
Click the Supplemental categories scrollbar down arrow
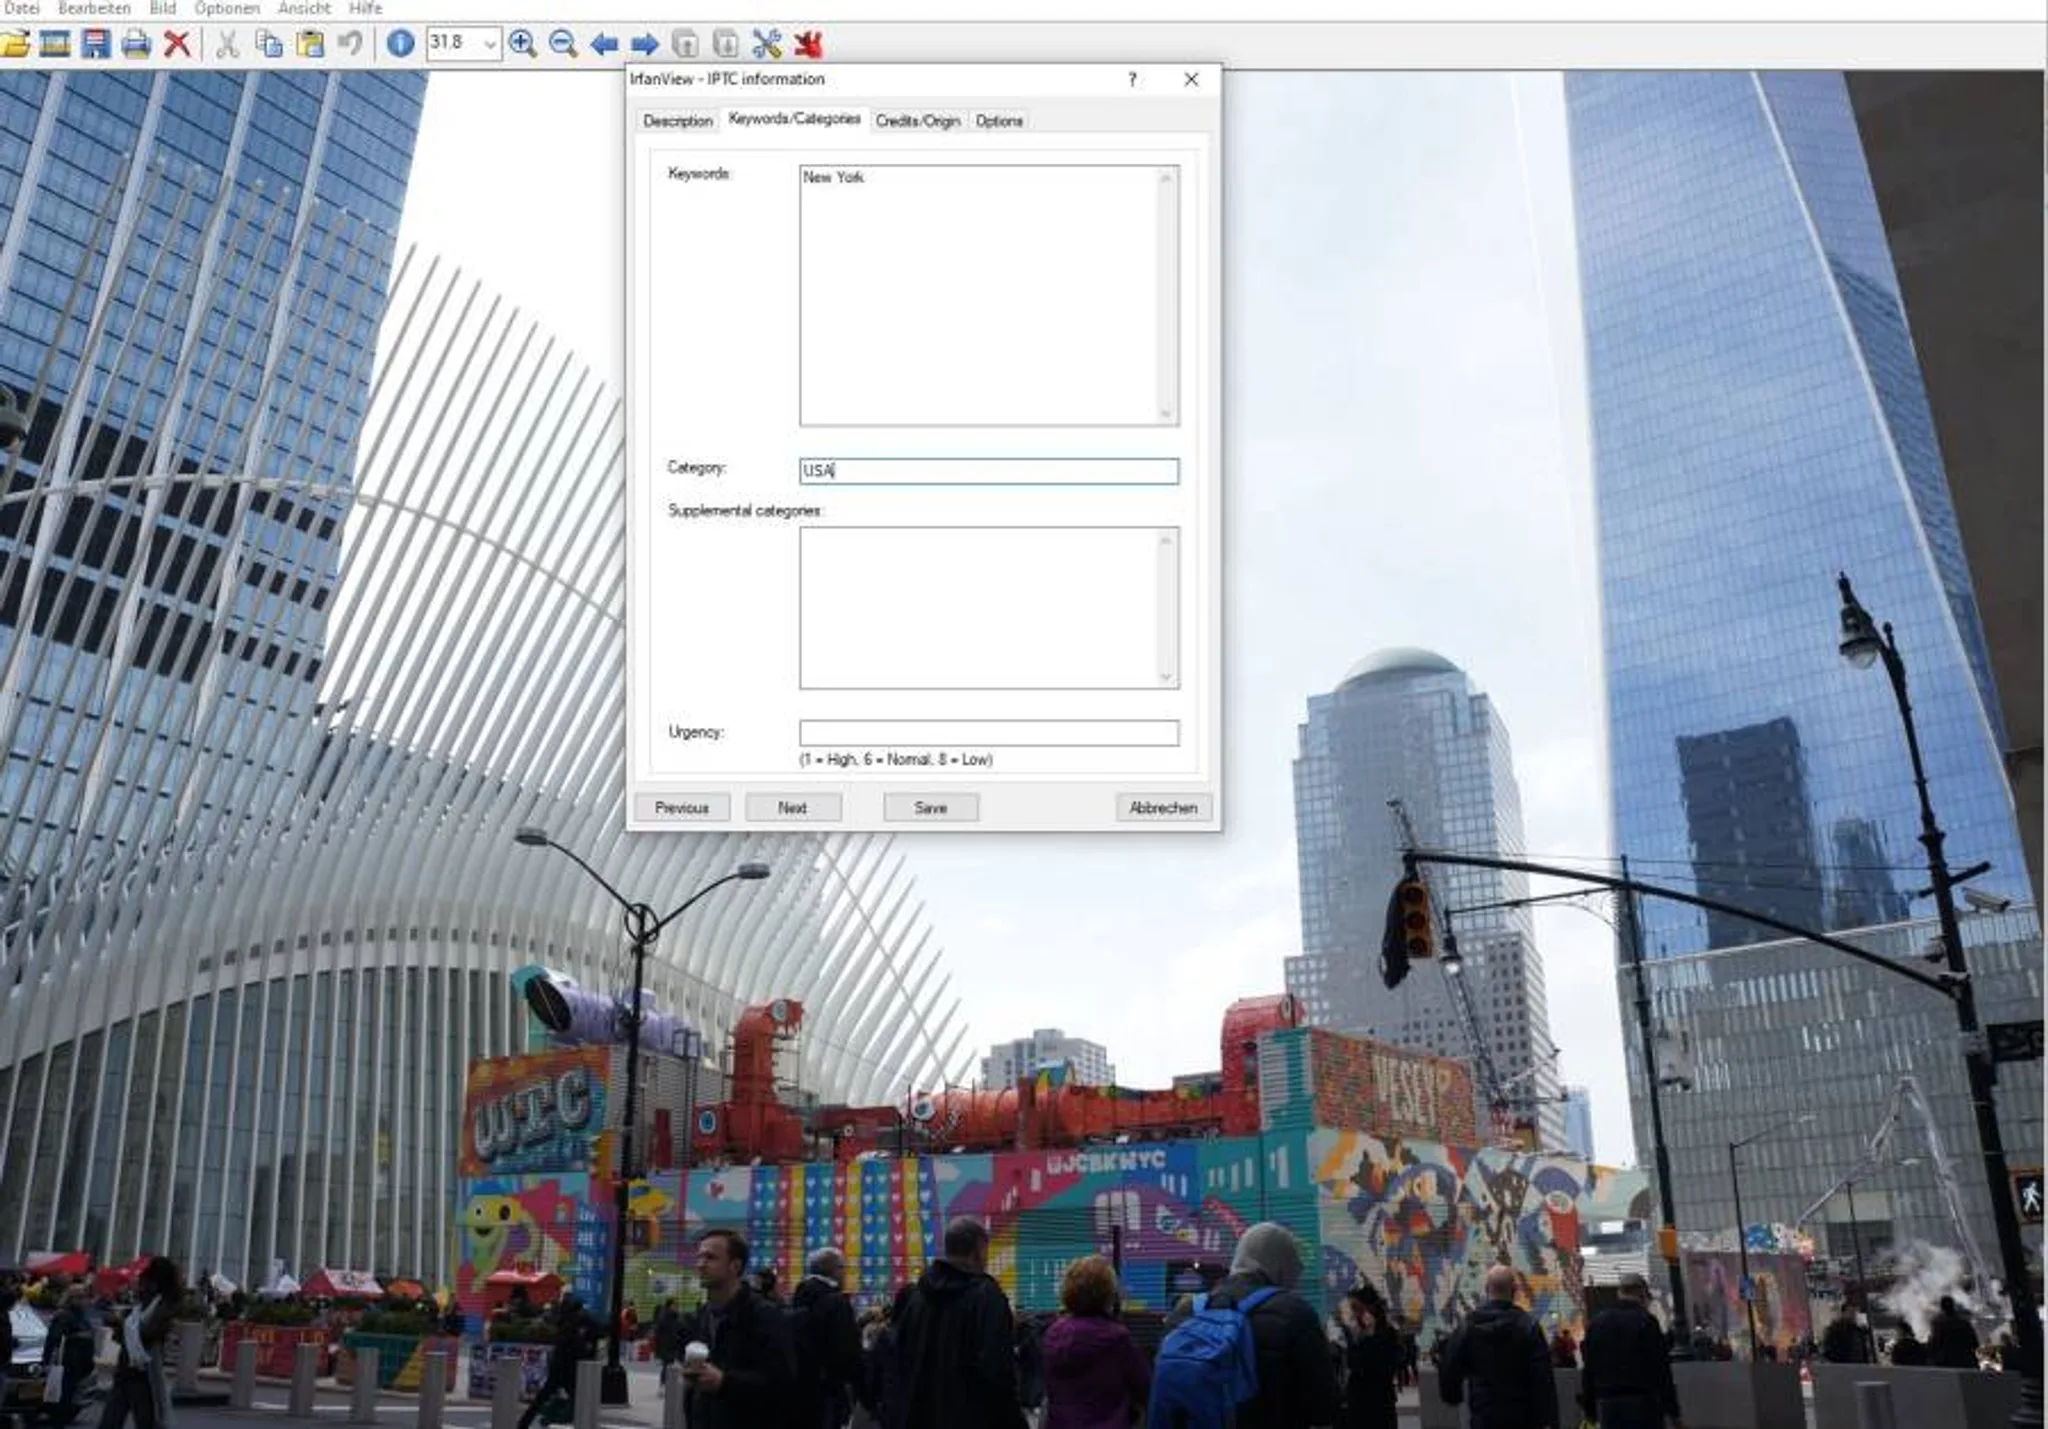coord(1166,677)
